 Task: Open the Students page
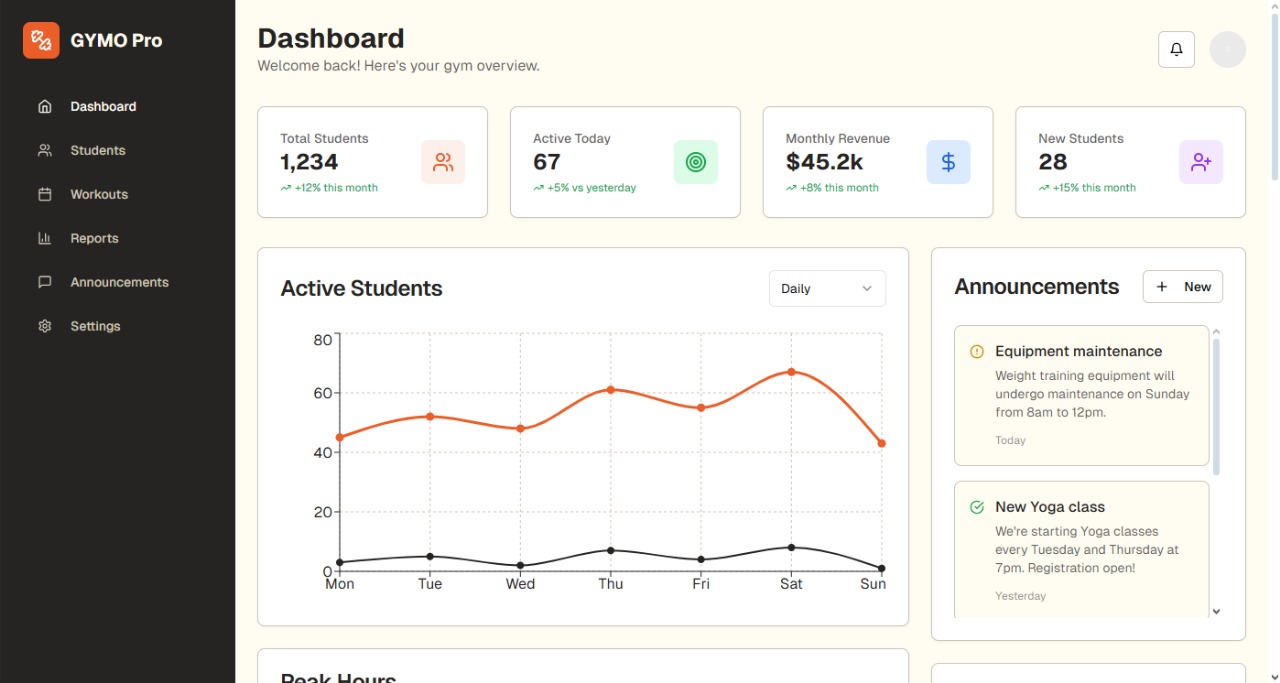click(117, 150)
